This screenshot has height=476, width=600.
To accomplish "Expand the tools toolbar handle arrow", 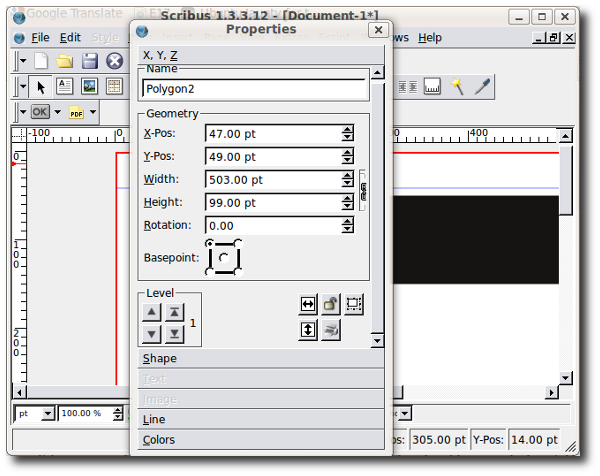I will pyautogui.click(x=23, y=86).
